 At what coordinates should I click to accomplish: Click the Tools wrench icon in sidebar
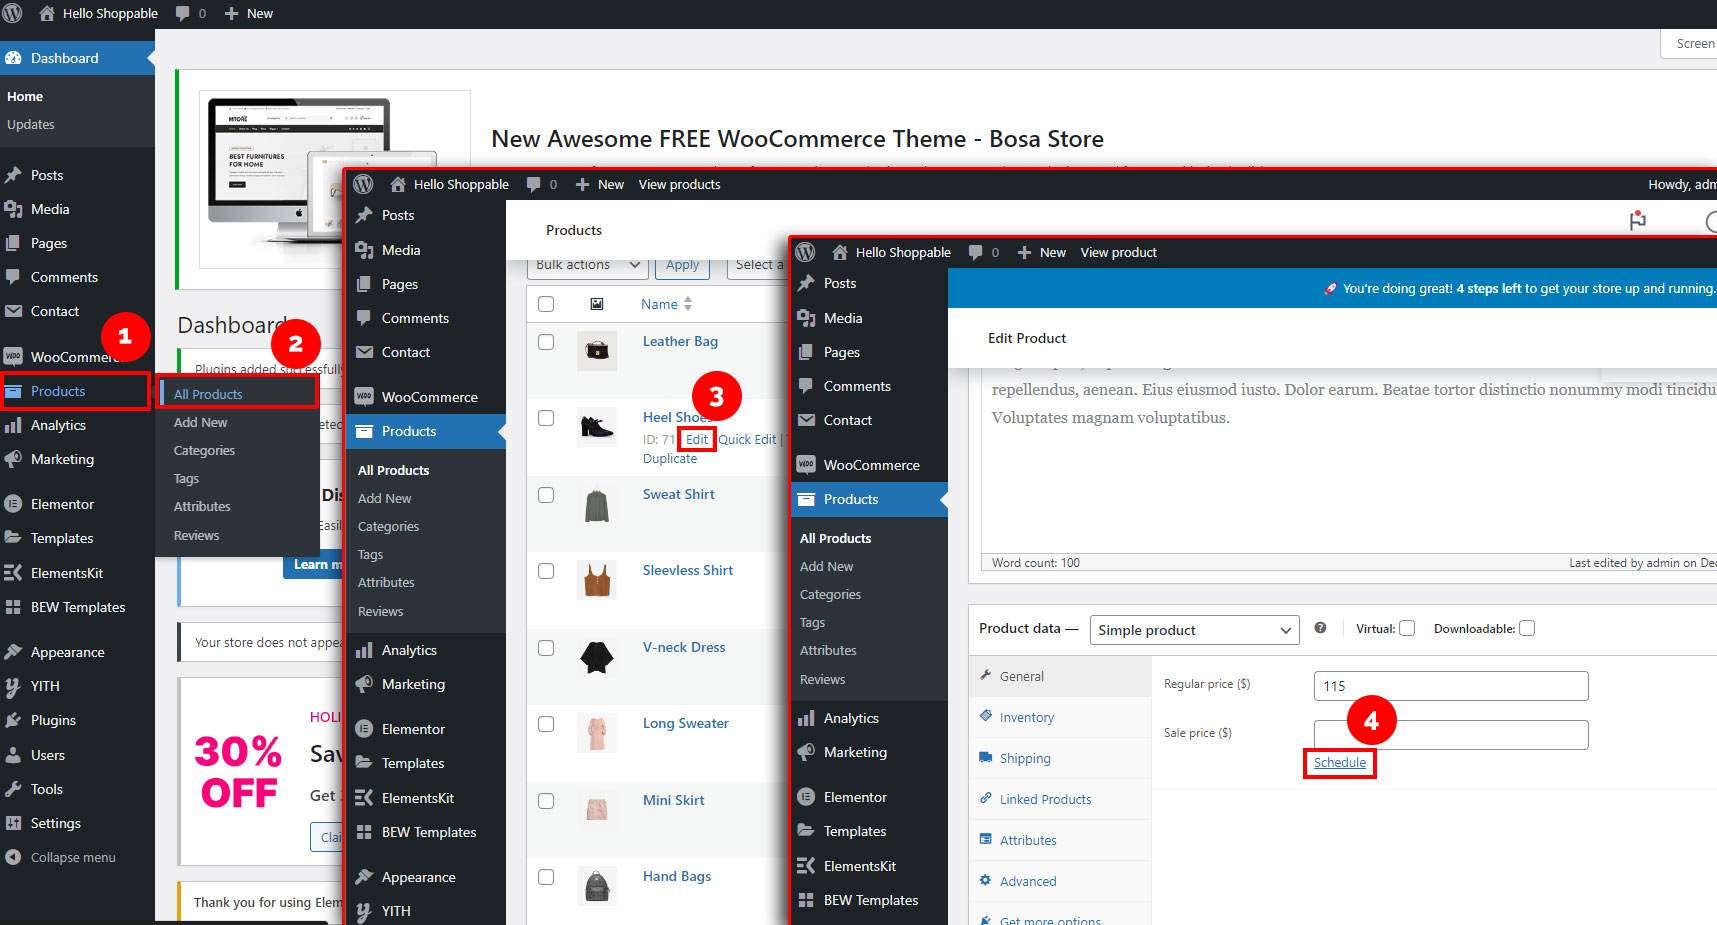pyautogui.click(x=13, y=789)
